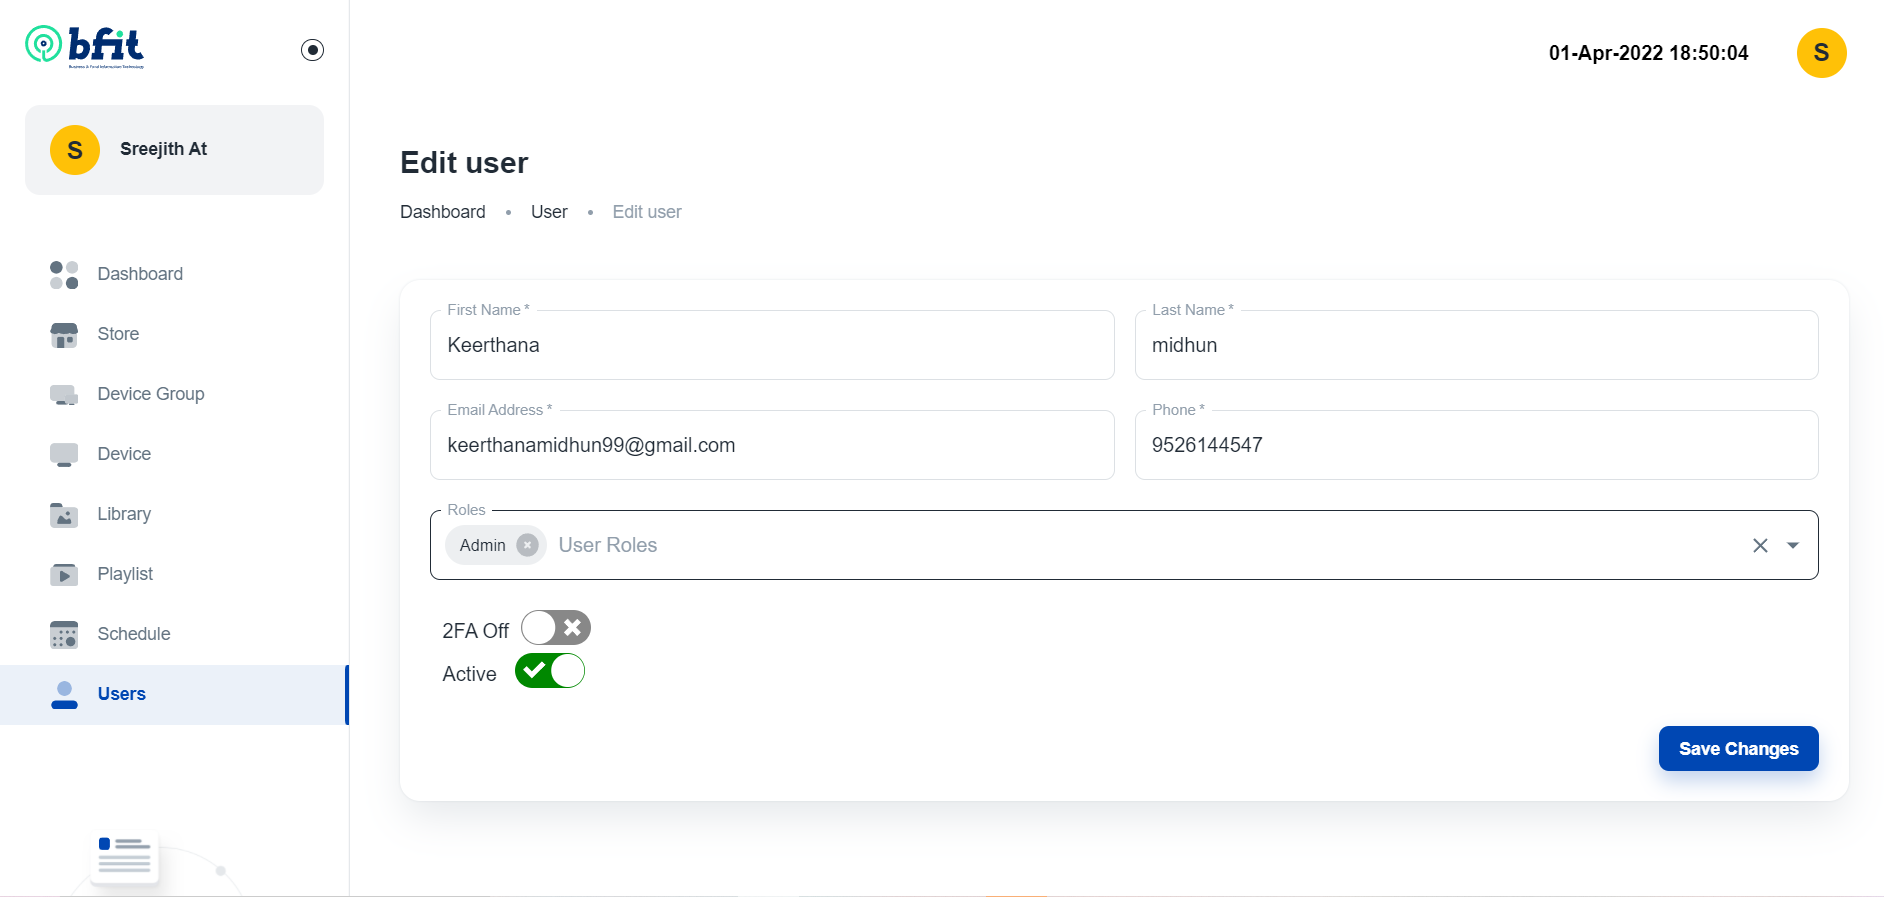Save Changes to the user
The height and width of the screenshot is (897, 1884).
tap(1738, 748)
